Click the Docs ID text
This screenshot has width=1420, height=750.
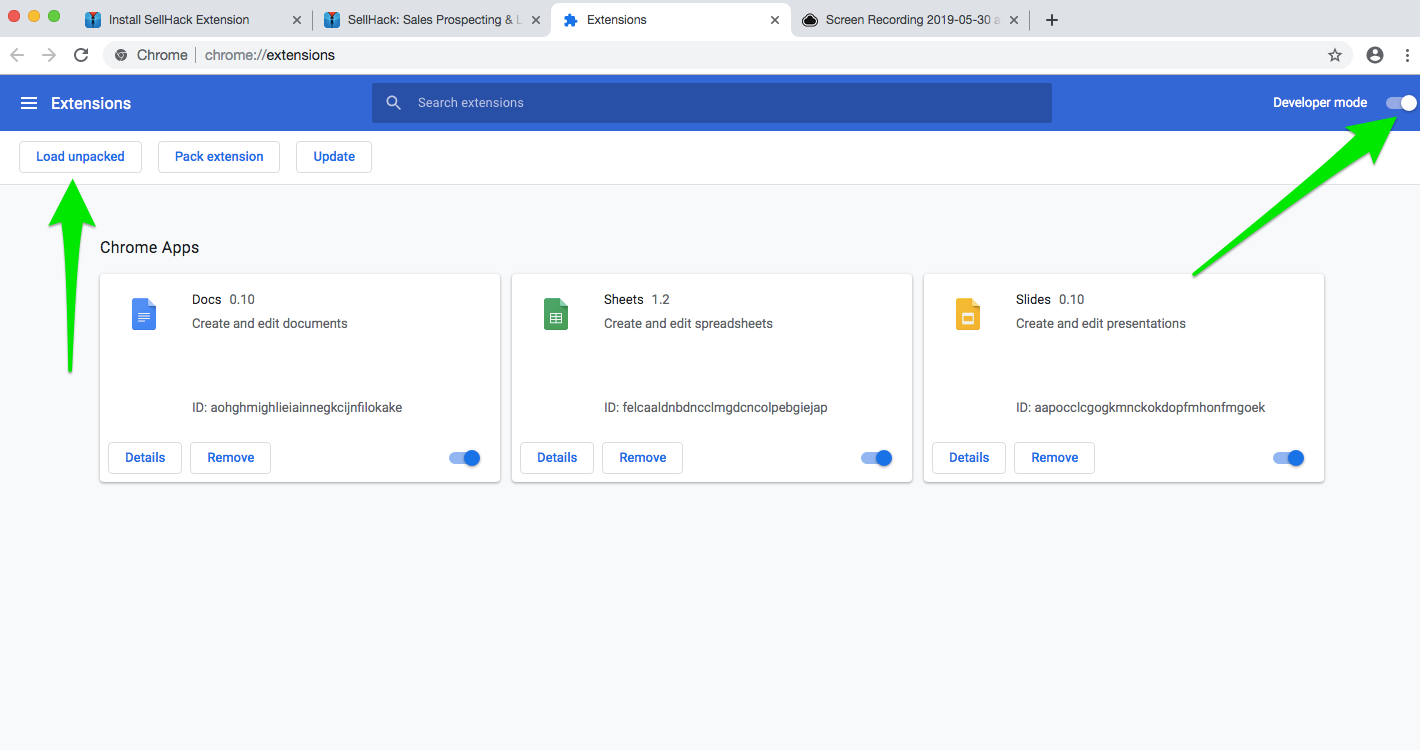click(297, 408)
